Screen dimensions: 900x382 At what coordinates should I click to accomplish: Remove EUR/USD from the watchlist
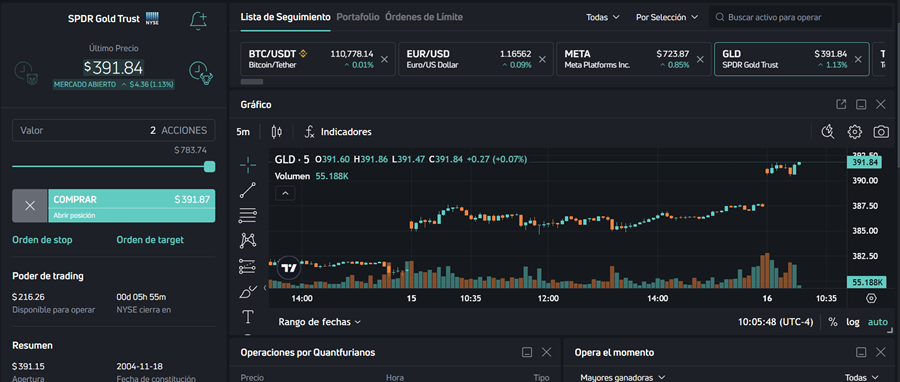coord(542,59)
